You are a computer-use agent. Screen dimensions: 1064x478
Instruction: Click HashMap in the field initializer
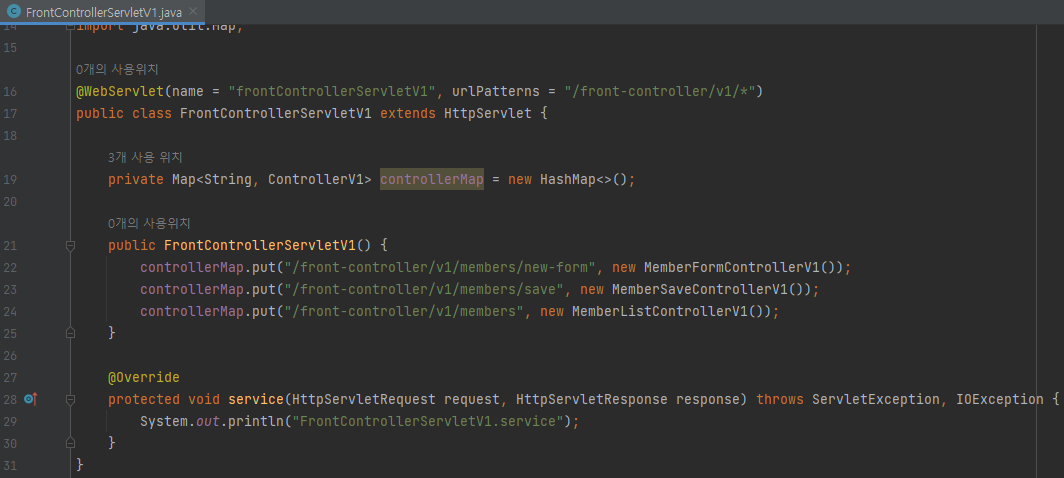tap(568, 179)
